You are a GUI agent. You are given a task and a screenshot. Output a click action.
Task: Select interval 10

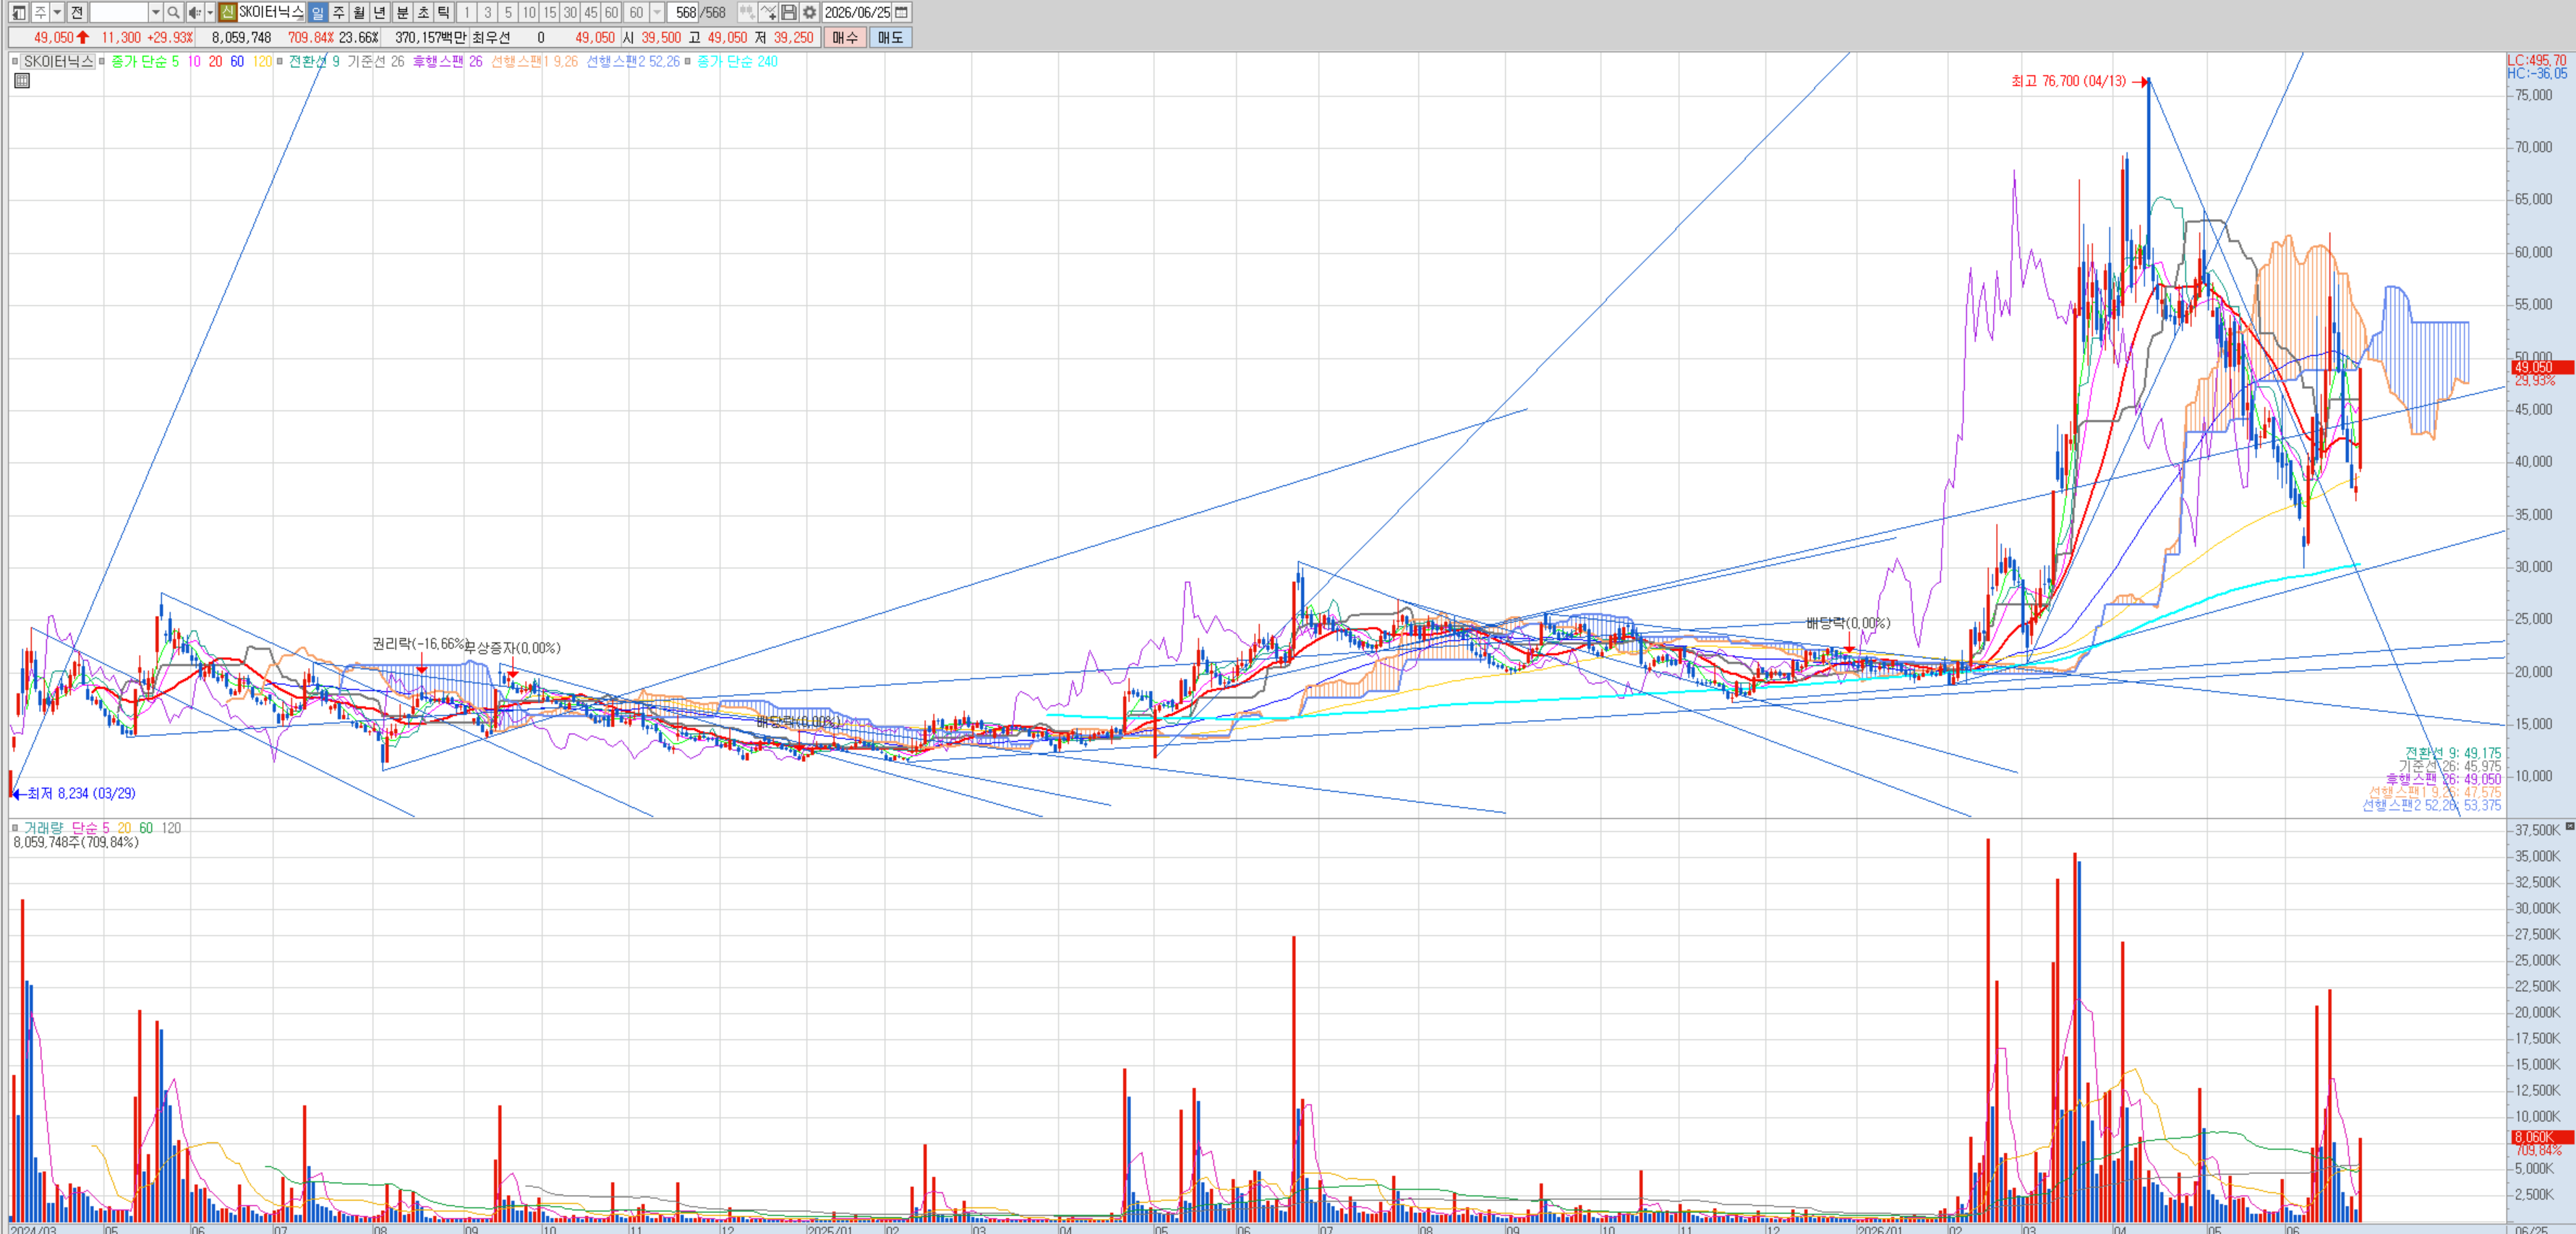[529, 12]
